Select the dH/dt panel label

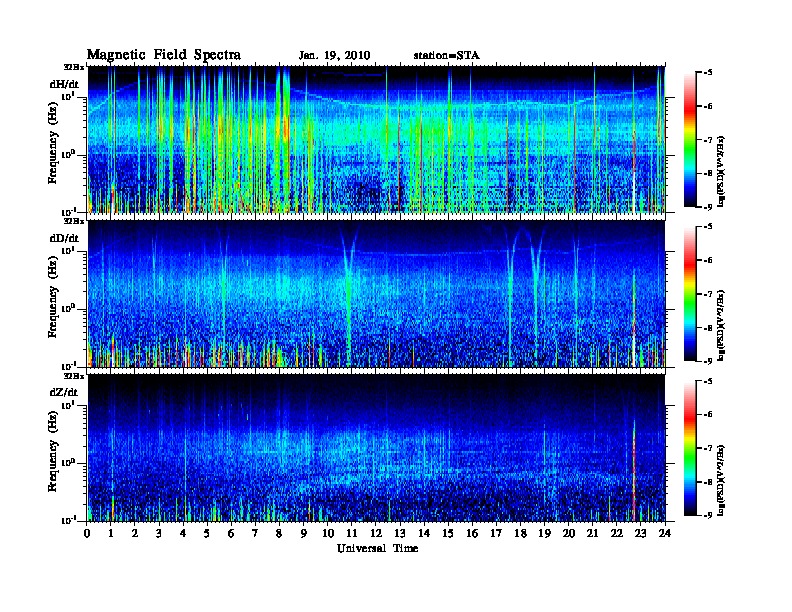click(x=64, y=84)
